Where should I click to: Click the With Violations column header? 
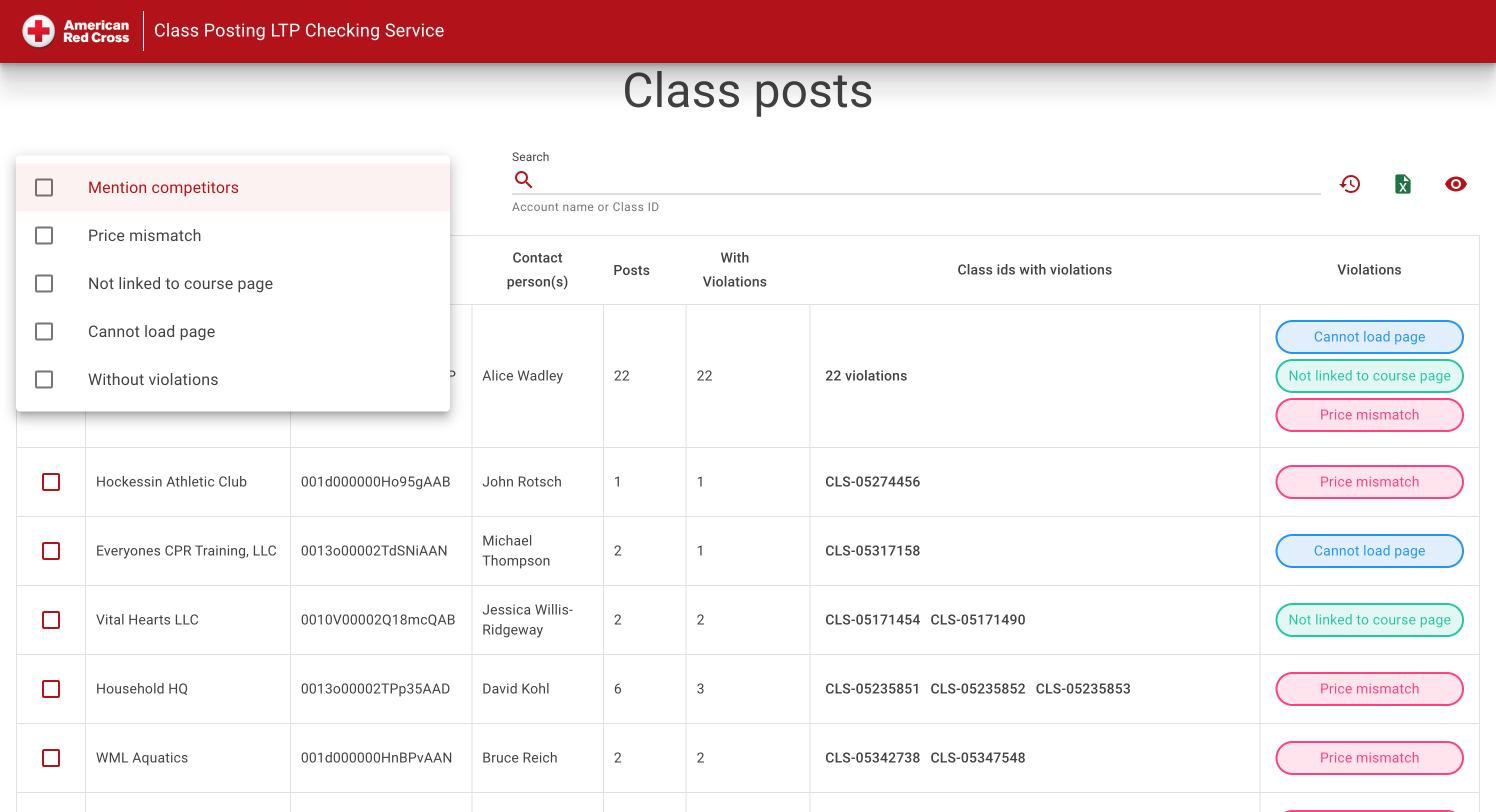tap(735, 270)
